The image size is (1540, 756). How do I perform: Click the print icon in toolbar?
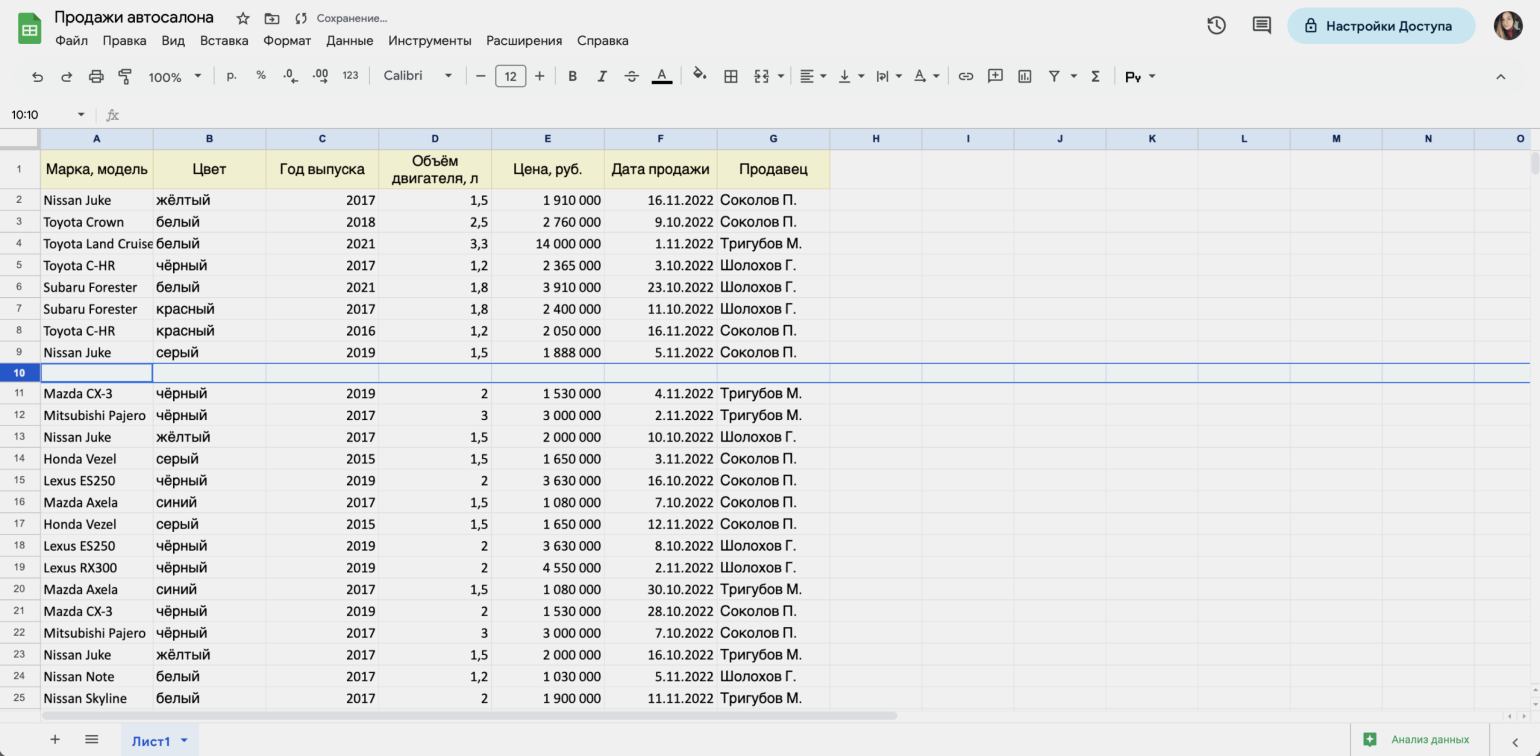(x=96, y=76)
